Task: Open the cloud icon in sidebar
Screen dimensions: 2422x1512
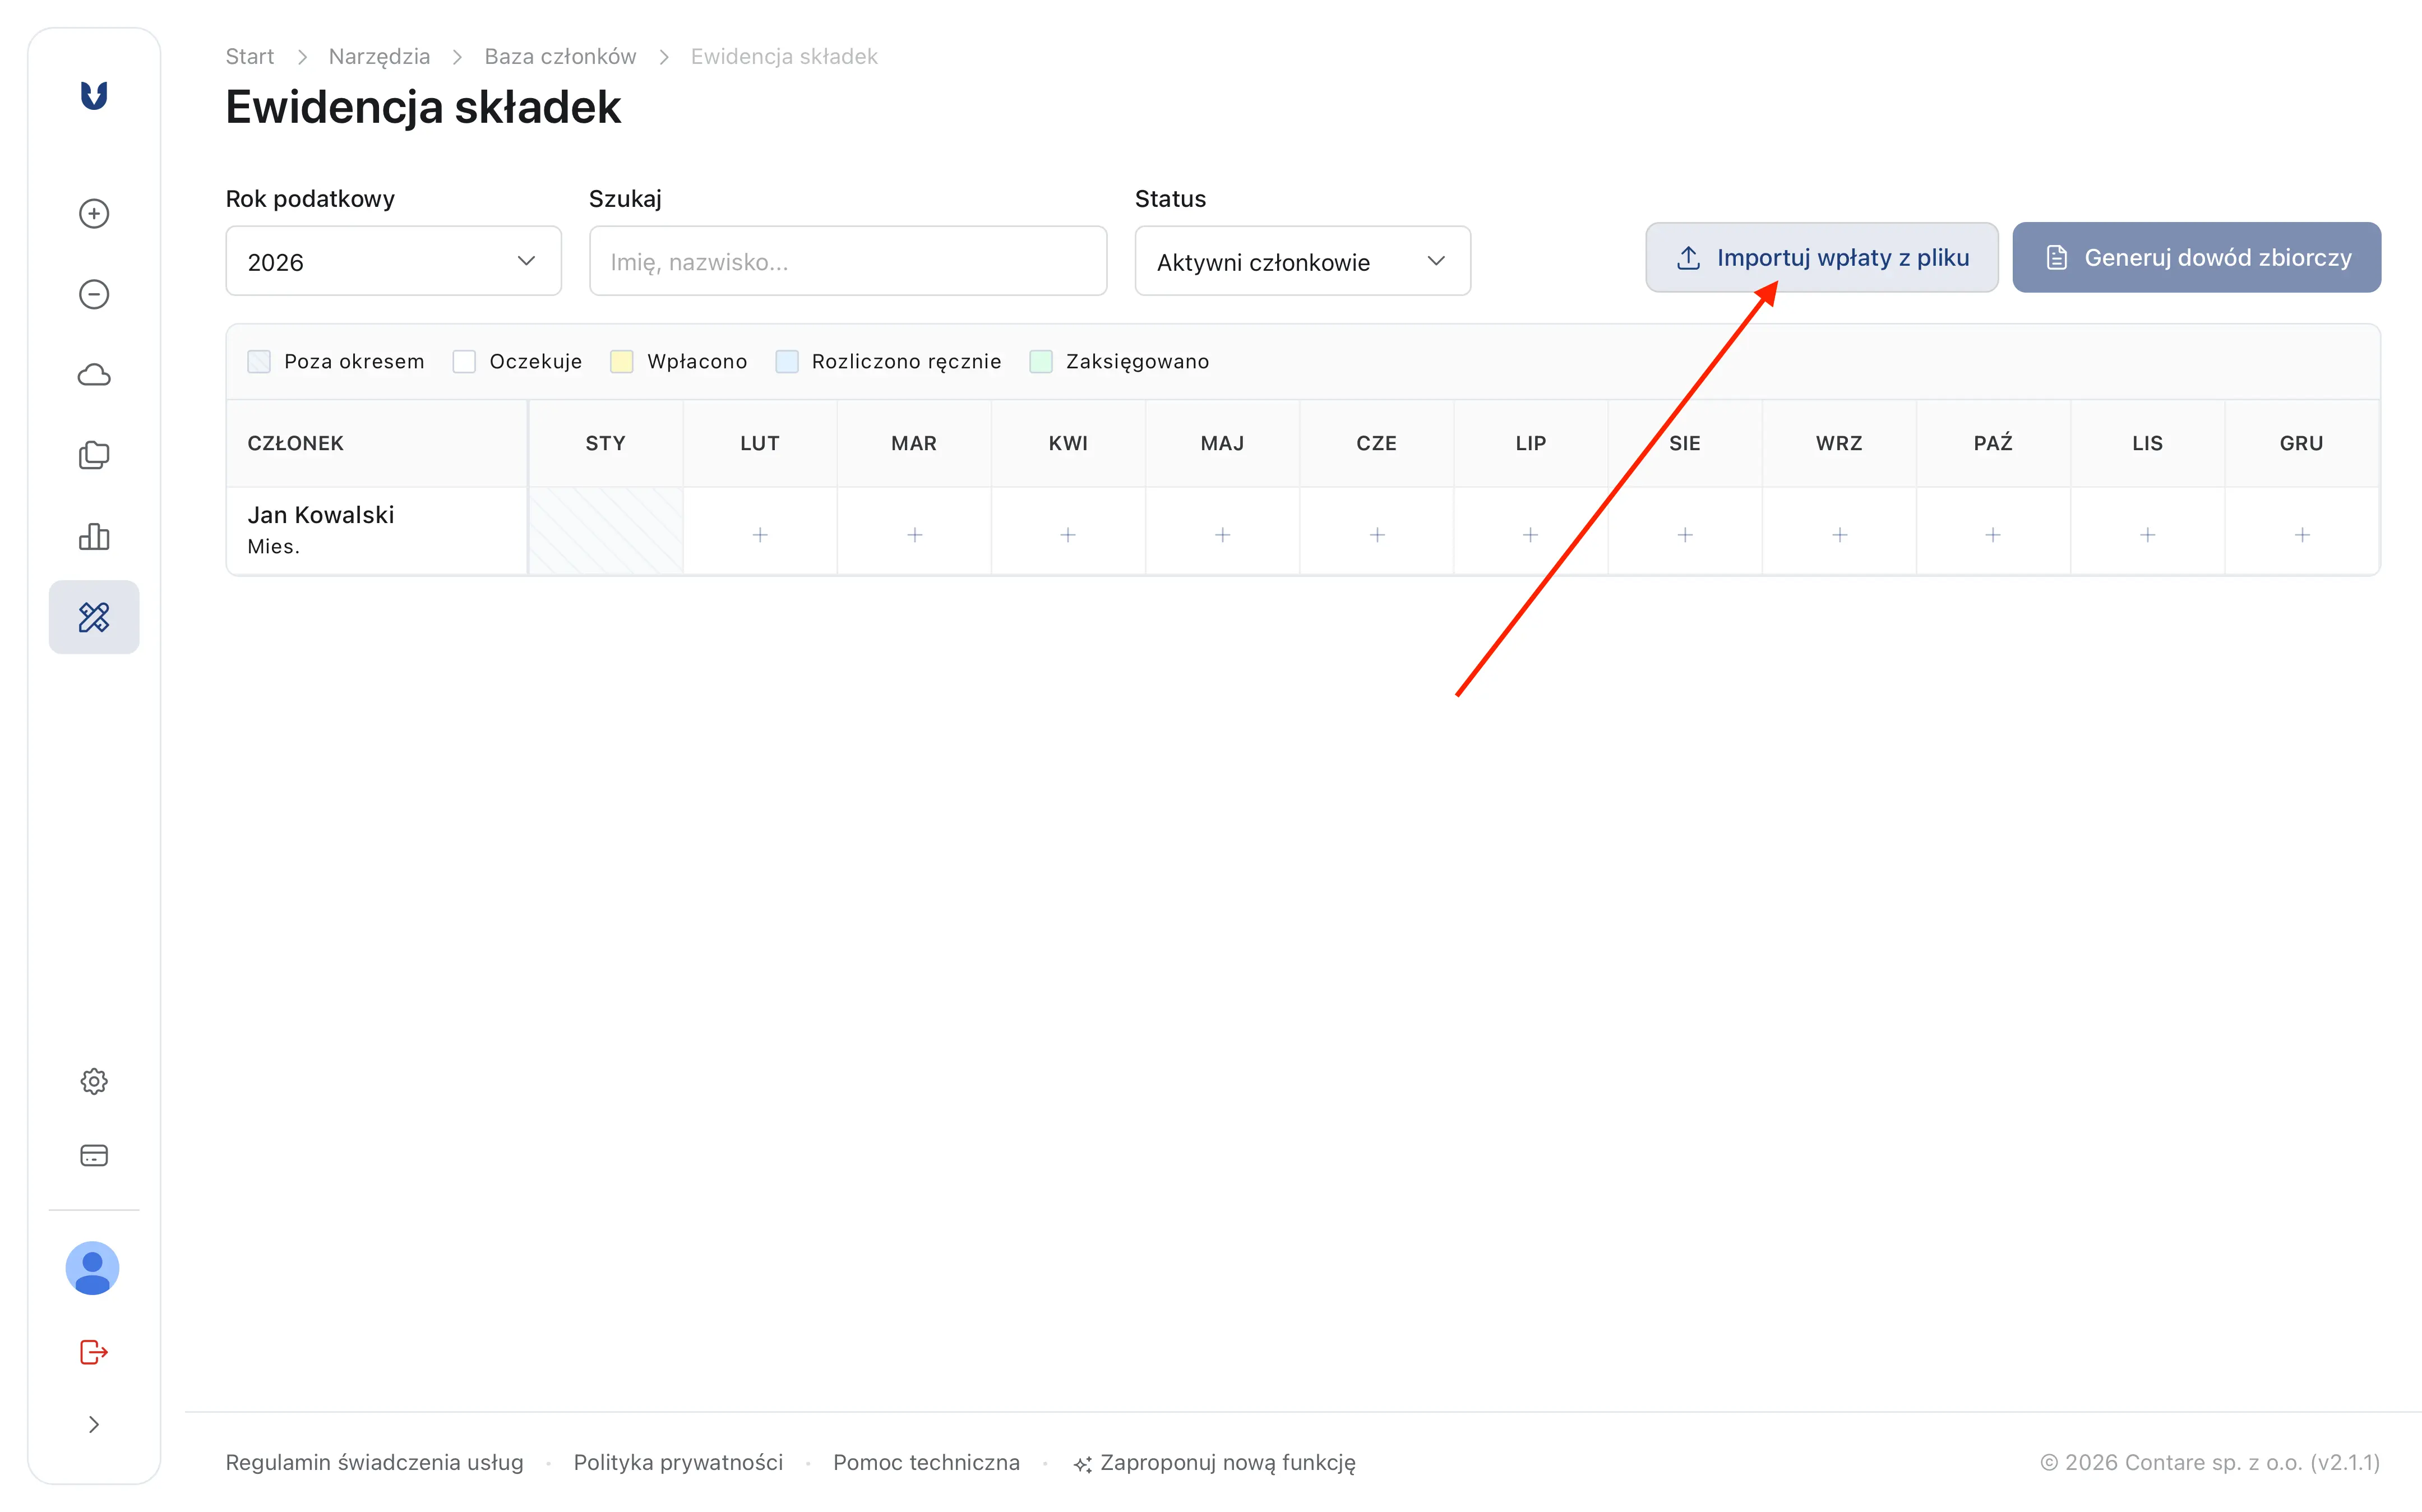Action: click(x=94, y=375)
